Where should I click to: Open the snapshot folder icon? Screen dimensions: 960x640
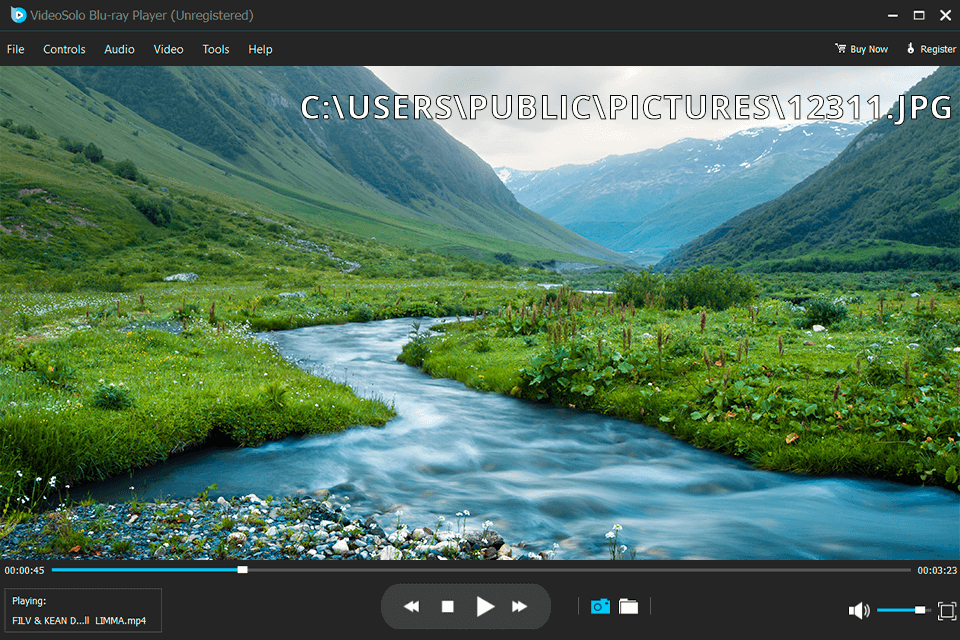629,605
